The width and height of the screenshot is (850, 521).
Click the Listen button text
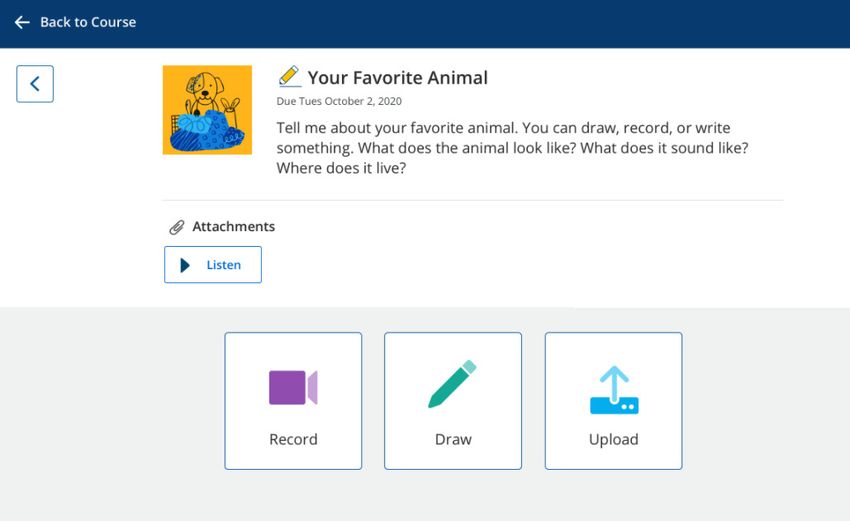(x=224, y=265)
